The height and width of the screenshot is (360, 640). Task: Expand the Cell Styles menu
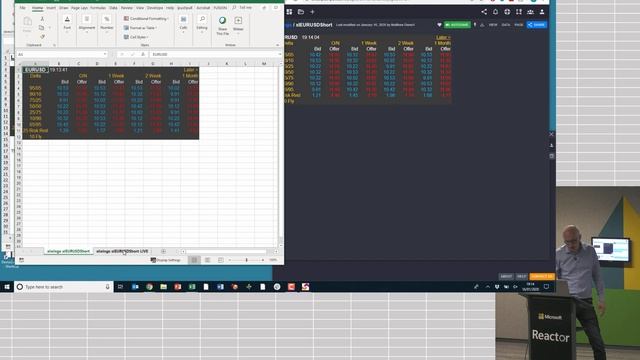(136, 37)
